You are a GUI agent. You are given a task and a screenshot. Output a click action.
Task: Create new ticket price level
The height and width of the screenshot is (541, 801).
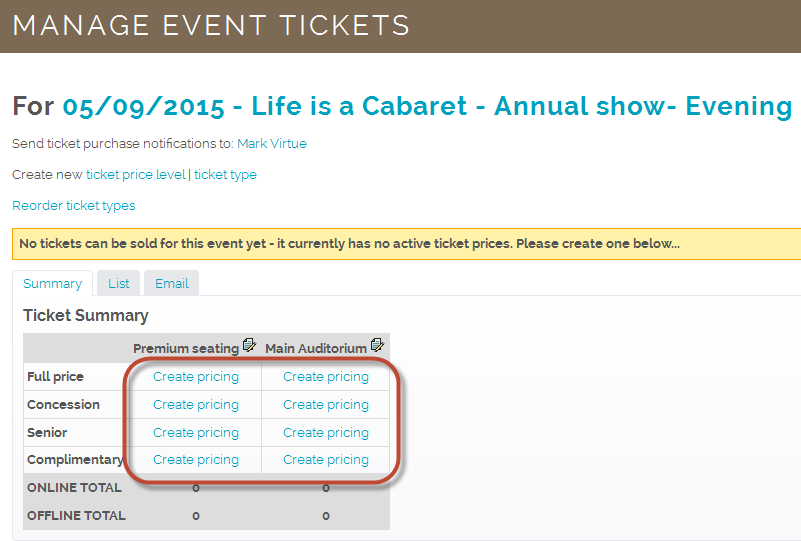click(x=136, y=175)
